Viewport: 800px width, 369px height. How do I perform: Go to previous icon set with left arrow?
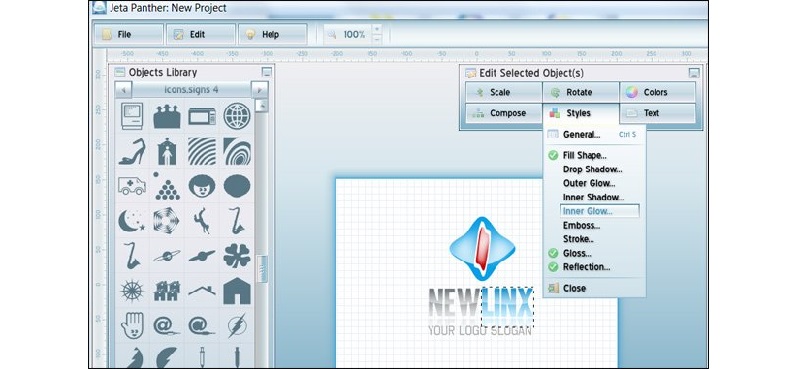pyautogui.click(x=123, y=90)
